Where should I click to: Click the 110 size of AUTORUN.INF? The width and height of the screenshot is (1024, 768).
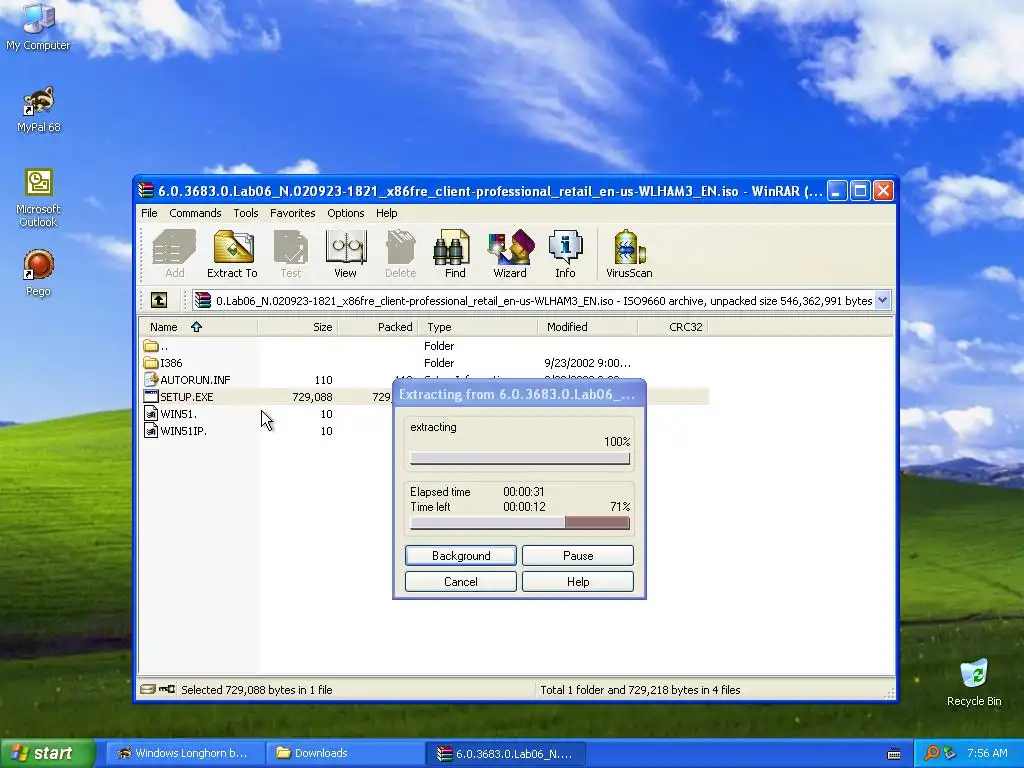(323, 380)
